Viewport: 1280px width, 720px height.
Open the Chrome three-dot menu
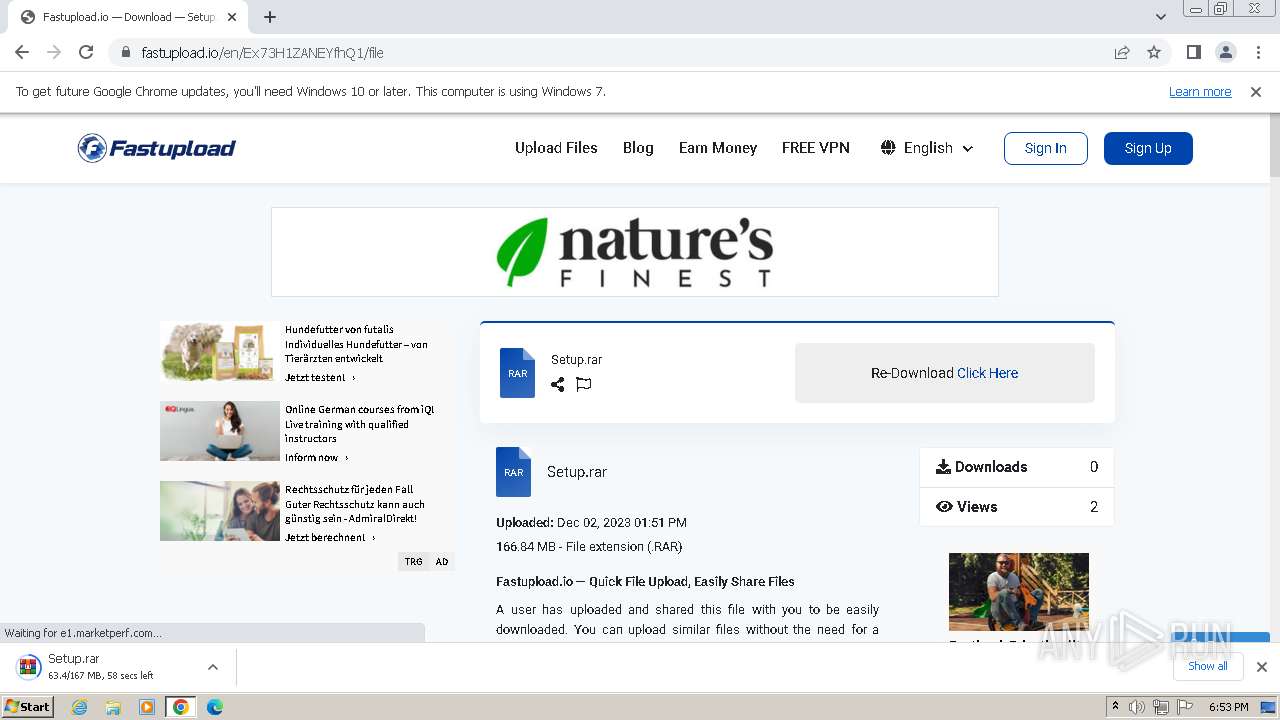tap(1258, 52)
